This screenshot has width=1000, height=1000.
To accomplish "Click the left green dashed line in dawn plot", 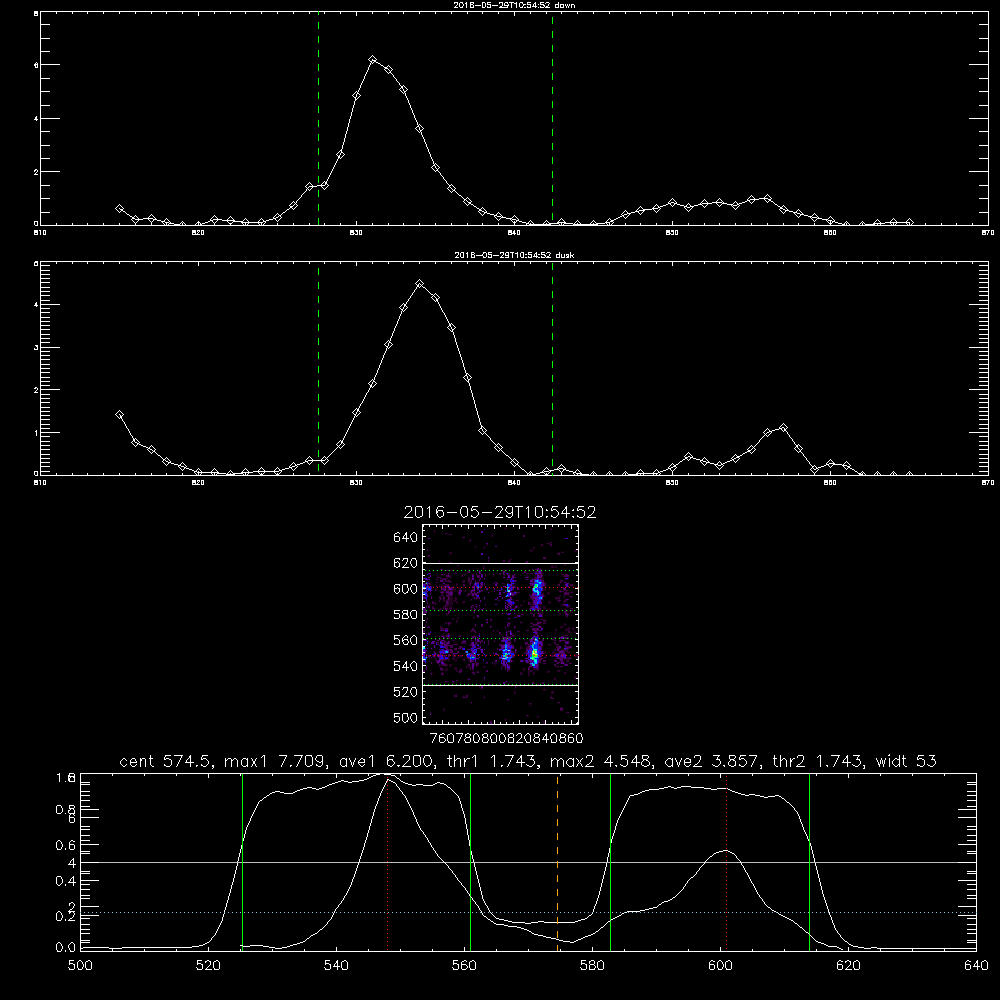I will click(318, 118).
